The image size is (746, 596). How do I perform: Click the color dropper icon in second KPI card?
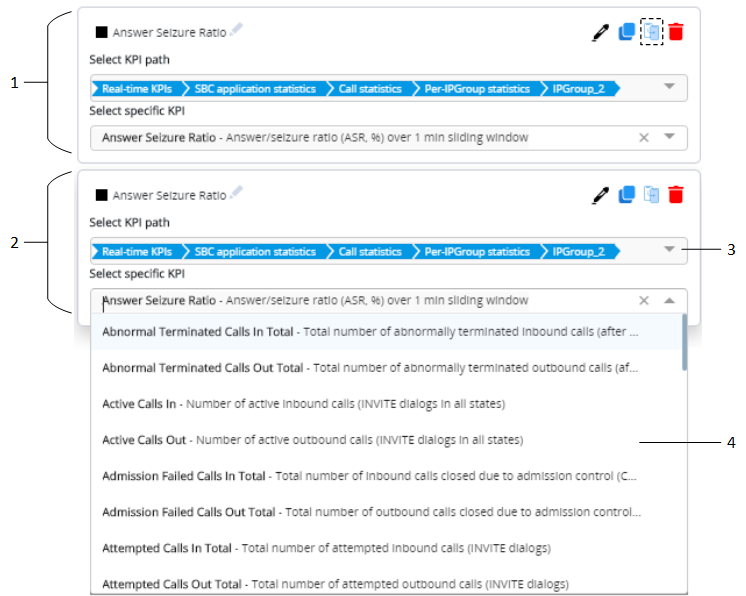tap(600, 195)
